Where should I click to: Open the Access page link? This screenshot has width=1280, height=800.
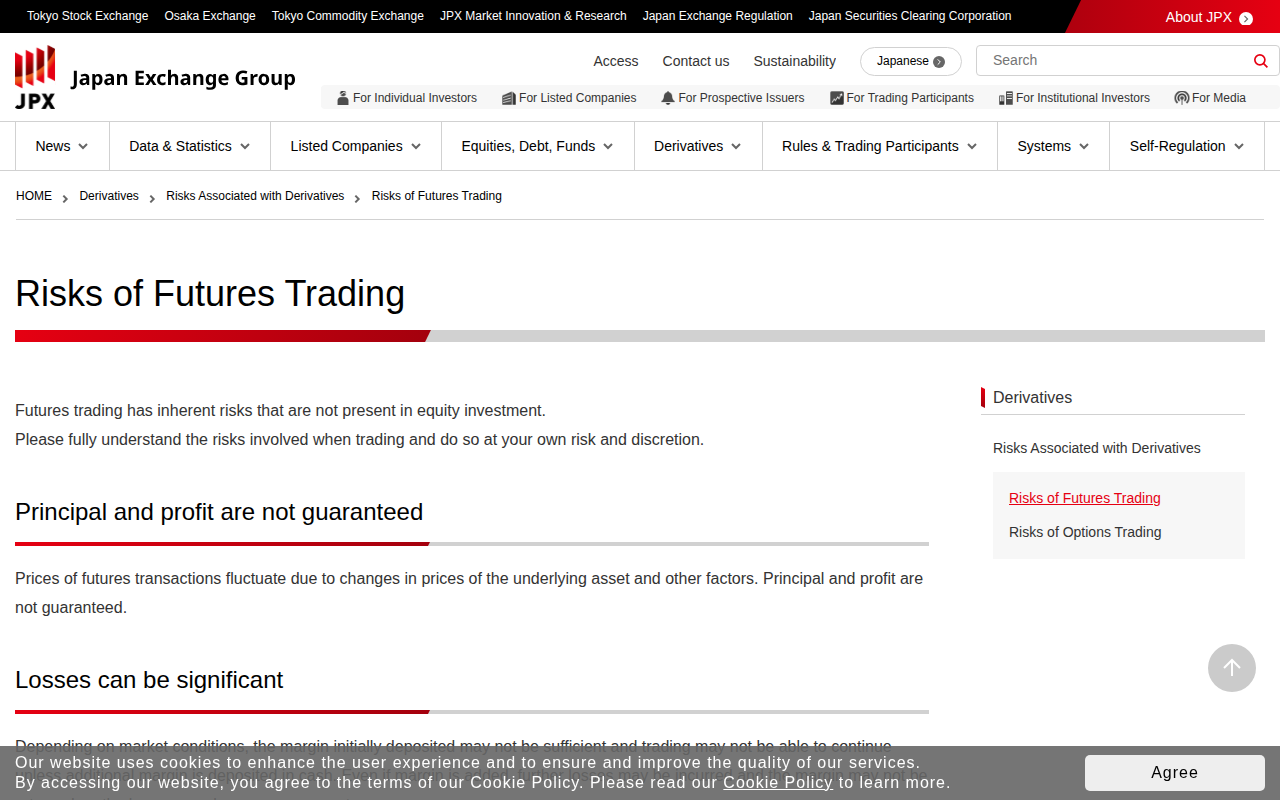(616, 61)
